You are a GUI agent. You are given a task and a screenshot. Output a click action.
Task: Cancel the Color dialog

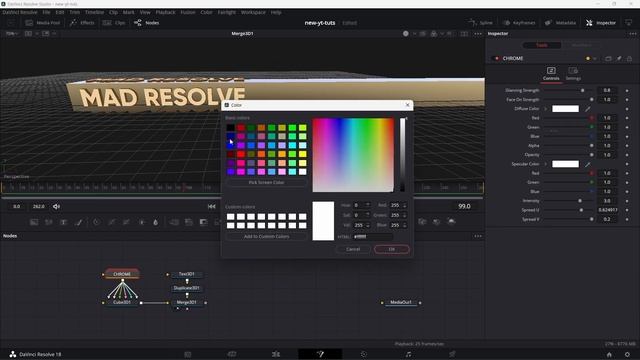353,249
